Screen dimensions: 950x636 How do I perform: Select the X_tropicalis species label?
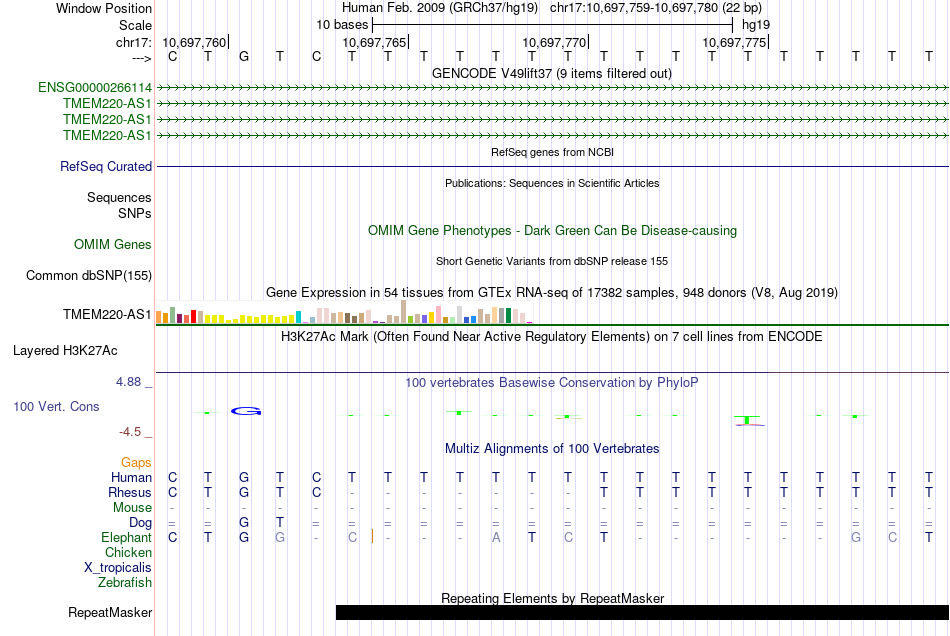point(118,568)
